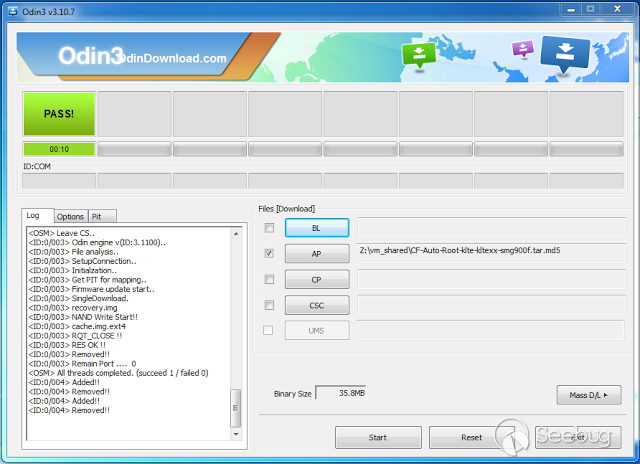This screenshot has width=640, height=464.
Task: Select log line 'RQT_CLOSE !!'
Action: click(x=76, y=336)
